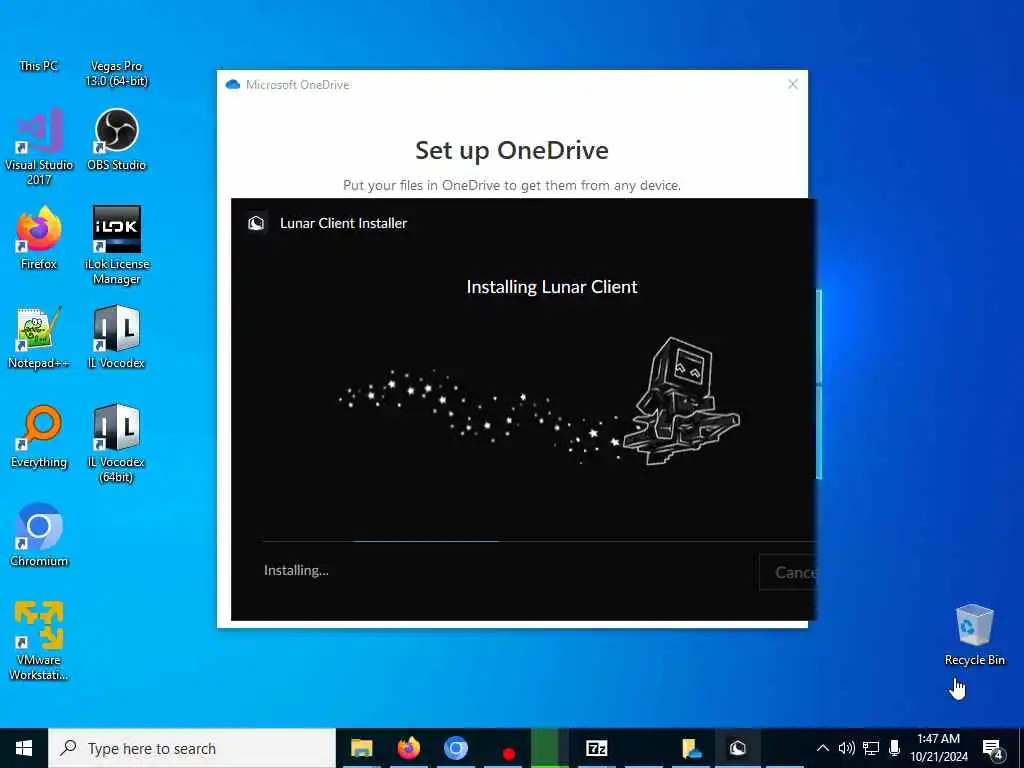
Task: Open network status tray icon
Action: click(871, 748)
